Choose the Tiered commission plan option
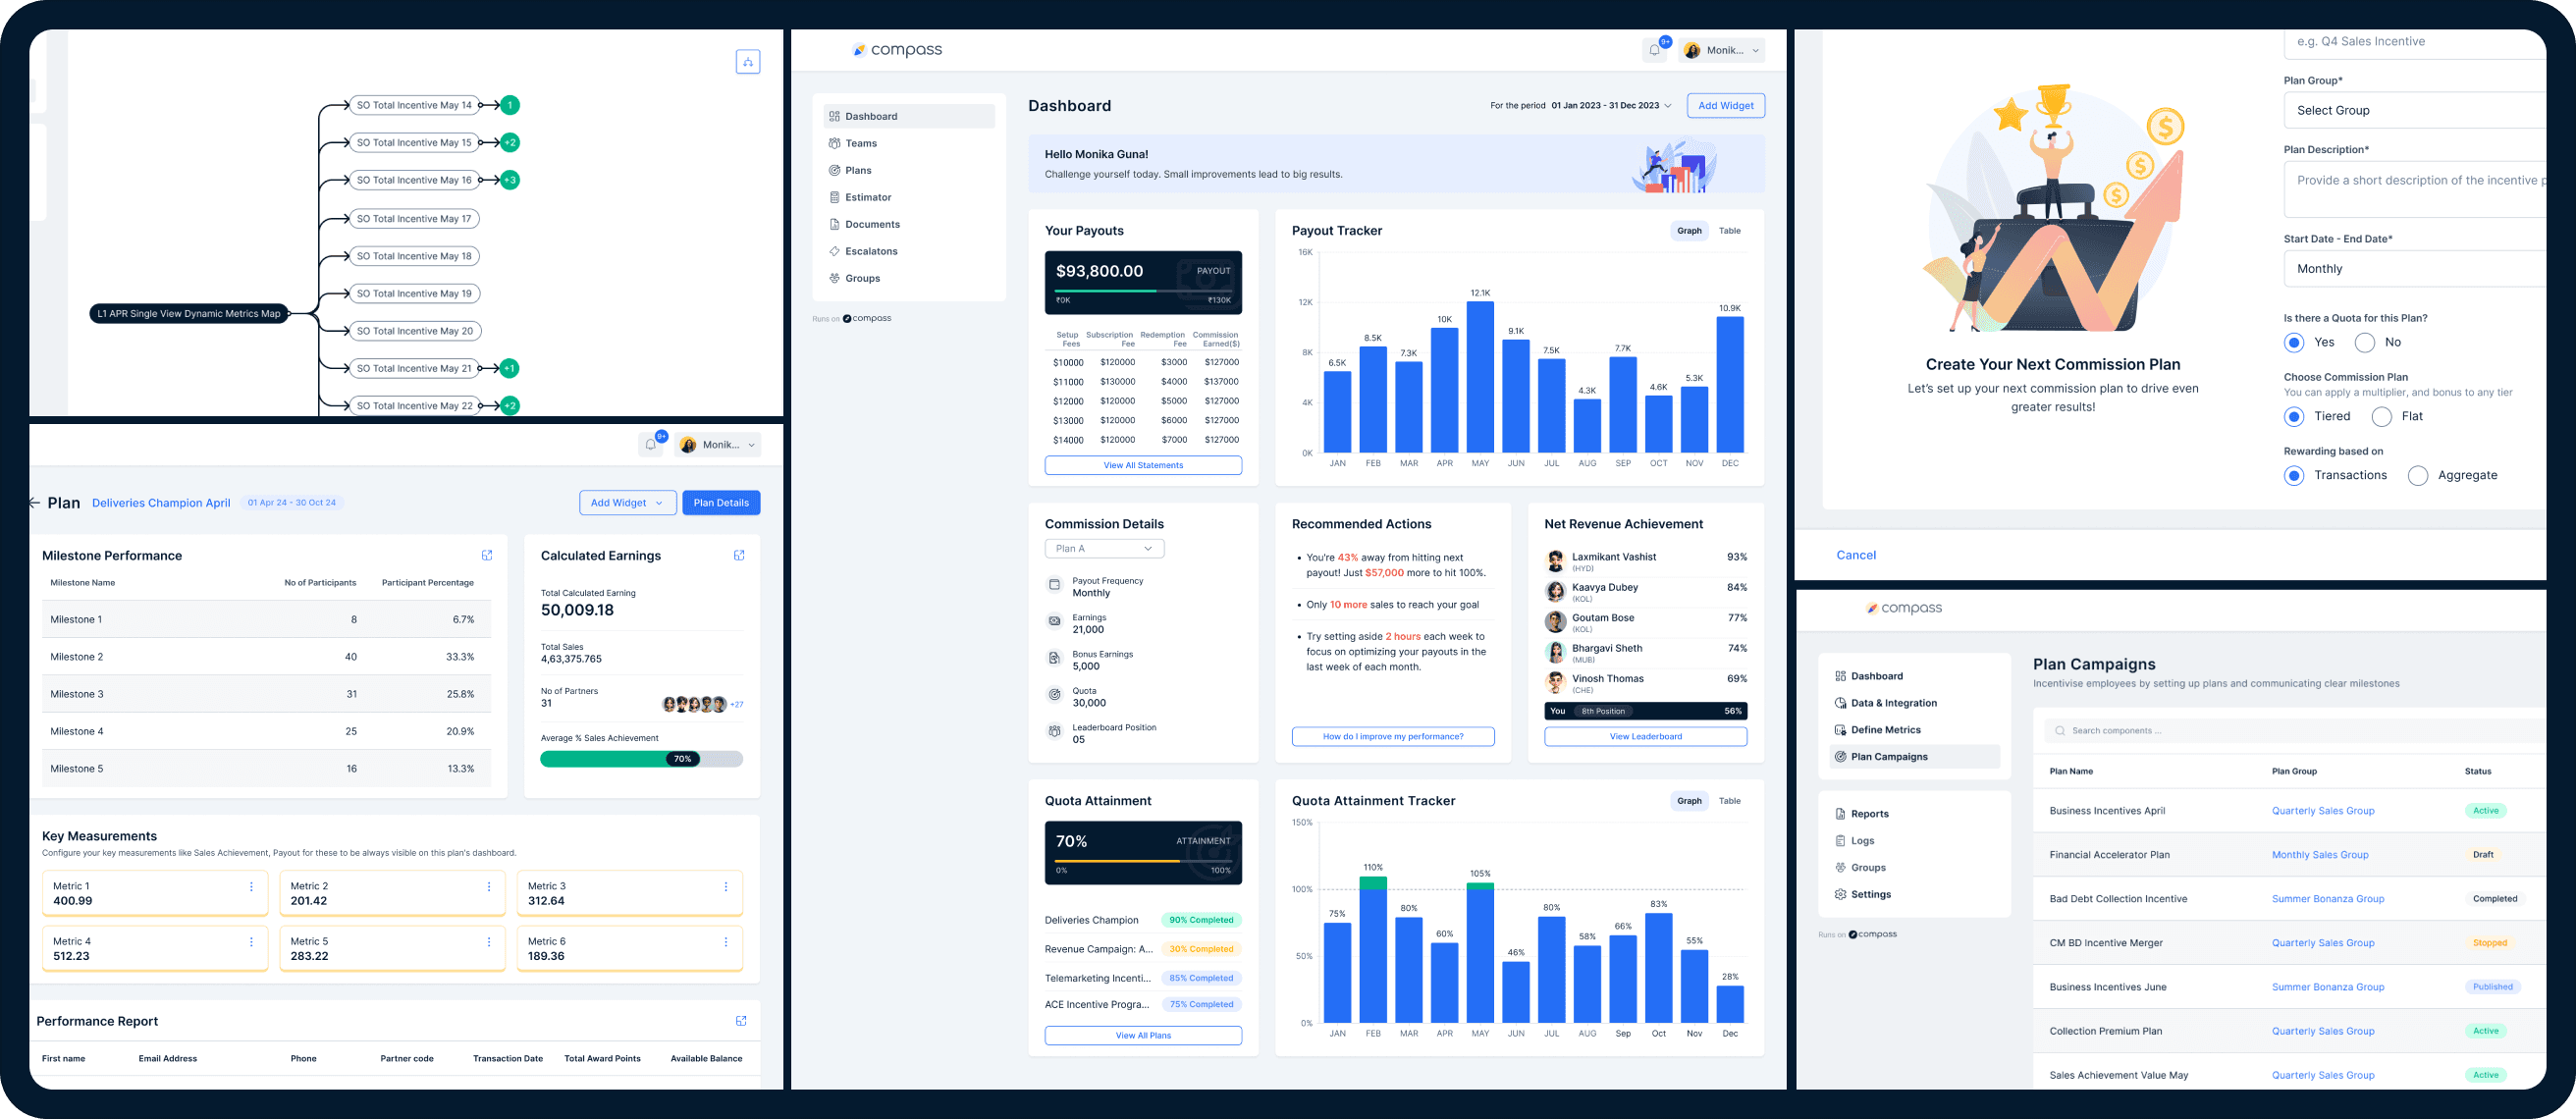The height and width of the screenshot is (1119, 2576). coord(2294,417)
